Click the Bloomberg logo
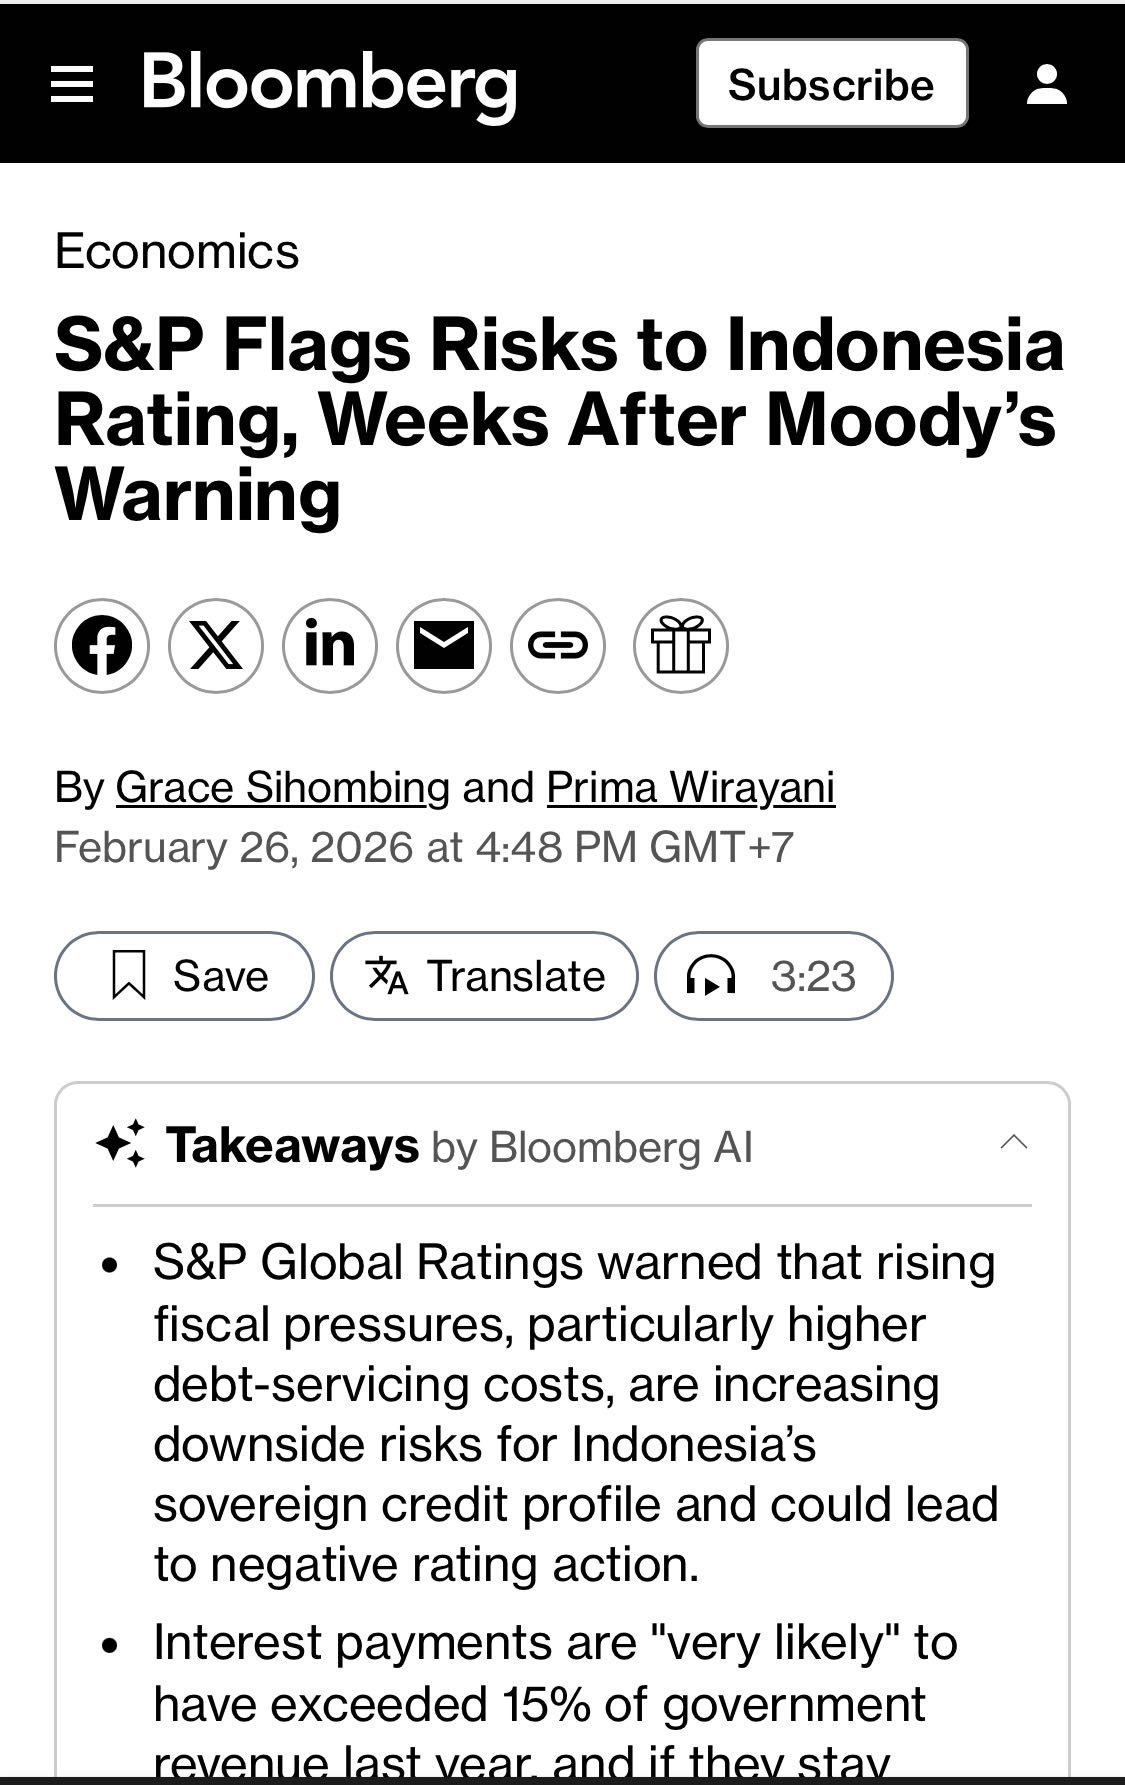 pyautogui.click(x=329, y=84)
